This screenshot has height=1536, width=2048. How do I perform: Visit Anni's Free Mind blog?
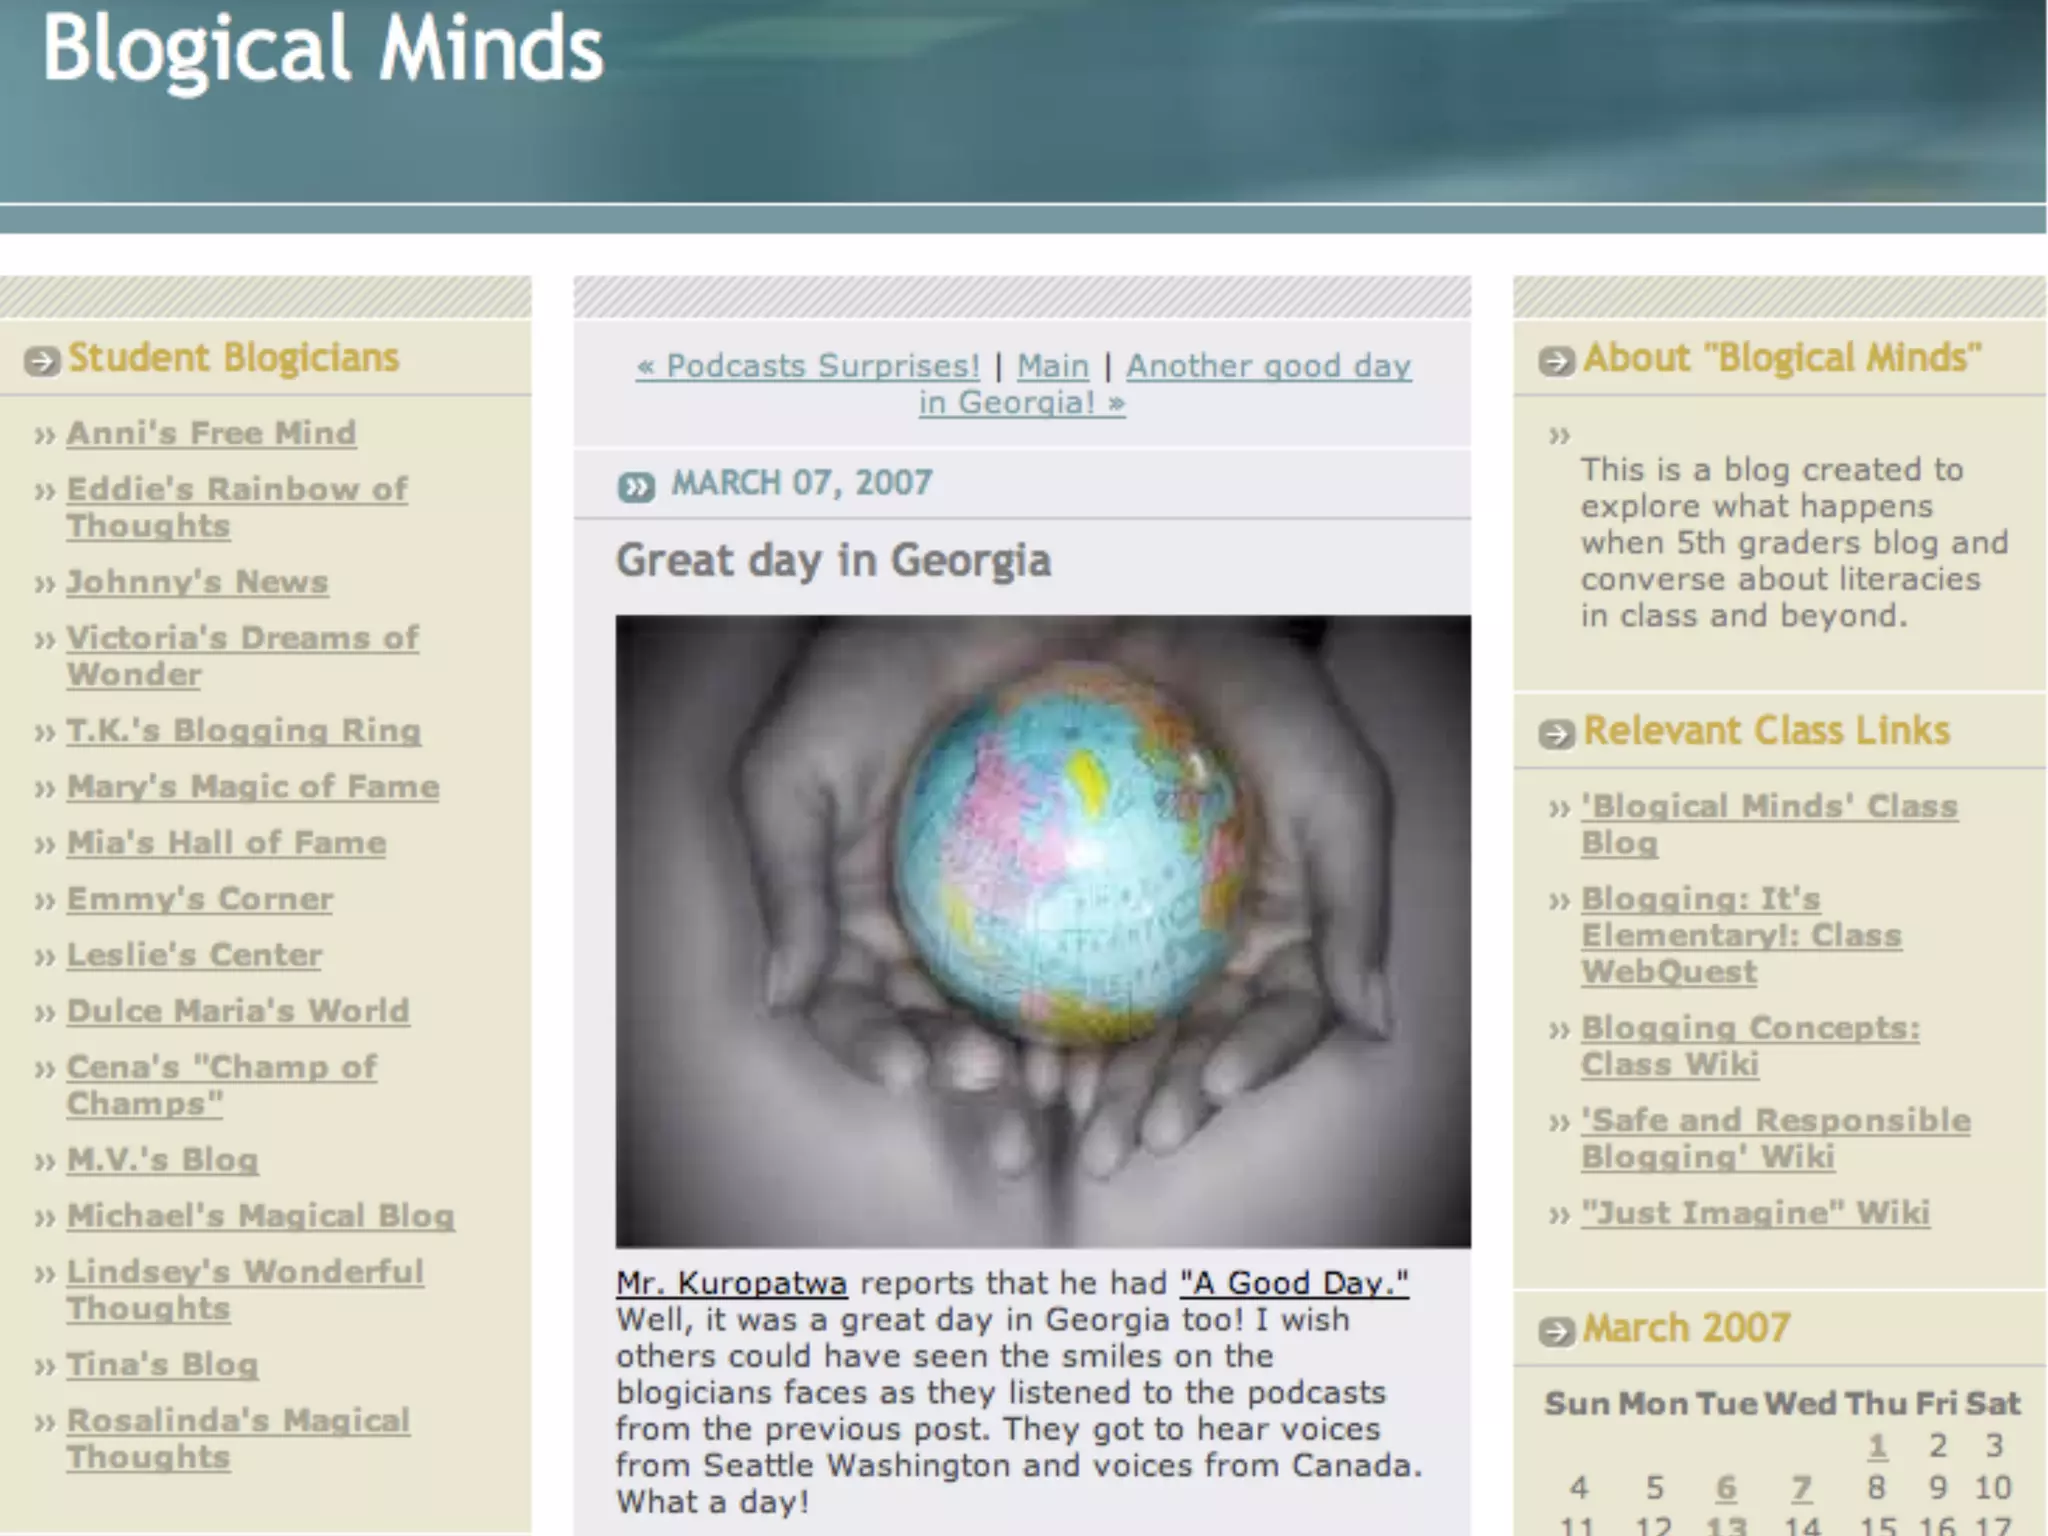(211, 433)
